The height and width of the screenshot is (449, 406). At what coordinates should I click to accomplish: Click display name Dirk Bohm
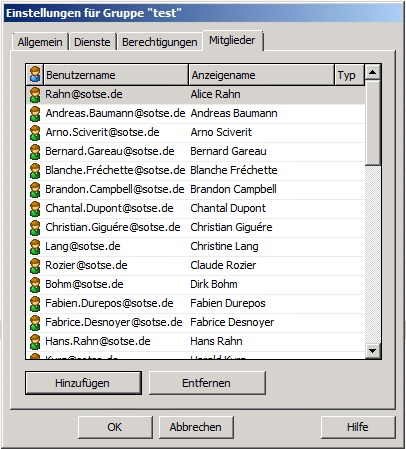(214, 284)
